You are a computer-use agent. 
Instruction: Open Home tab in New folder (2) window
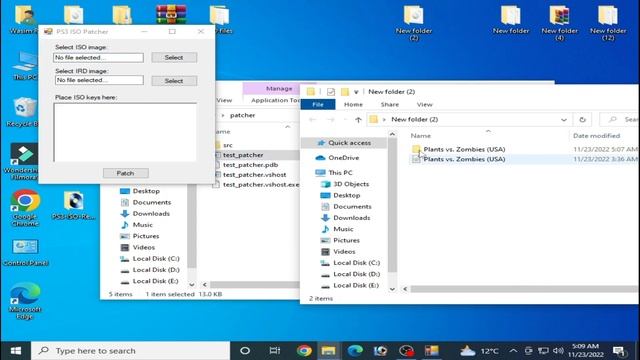click(353, 104)
